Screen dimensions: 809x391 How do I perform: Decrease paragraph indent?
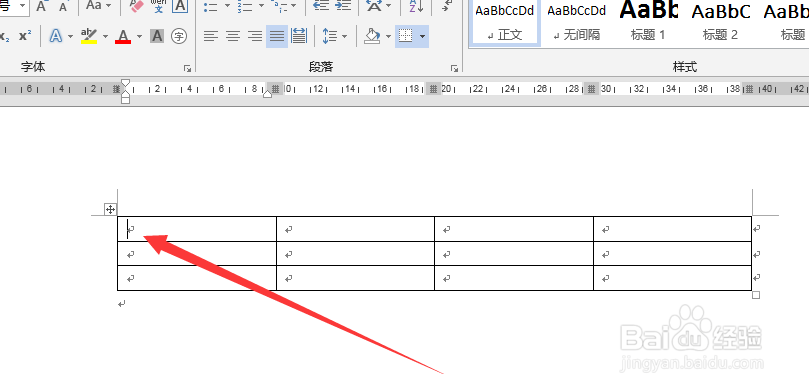tap(321, 6)
